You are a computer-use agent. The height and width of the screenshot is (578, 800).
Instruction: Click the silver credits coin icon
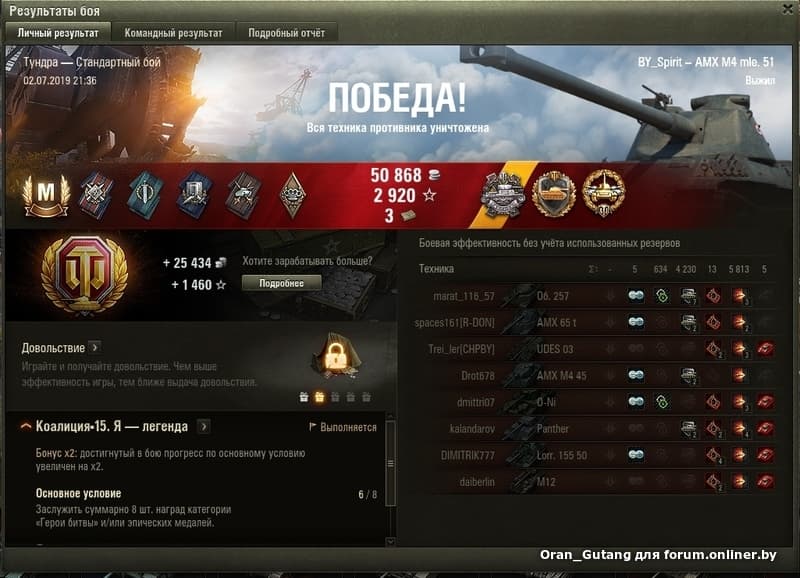point(434,175)
